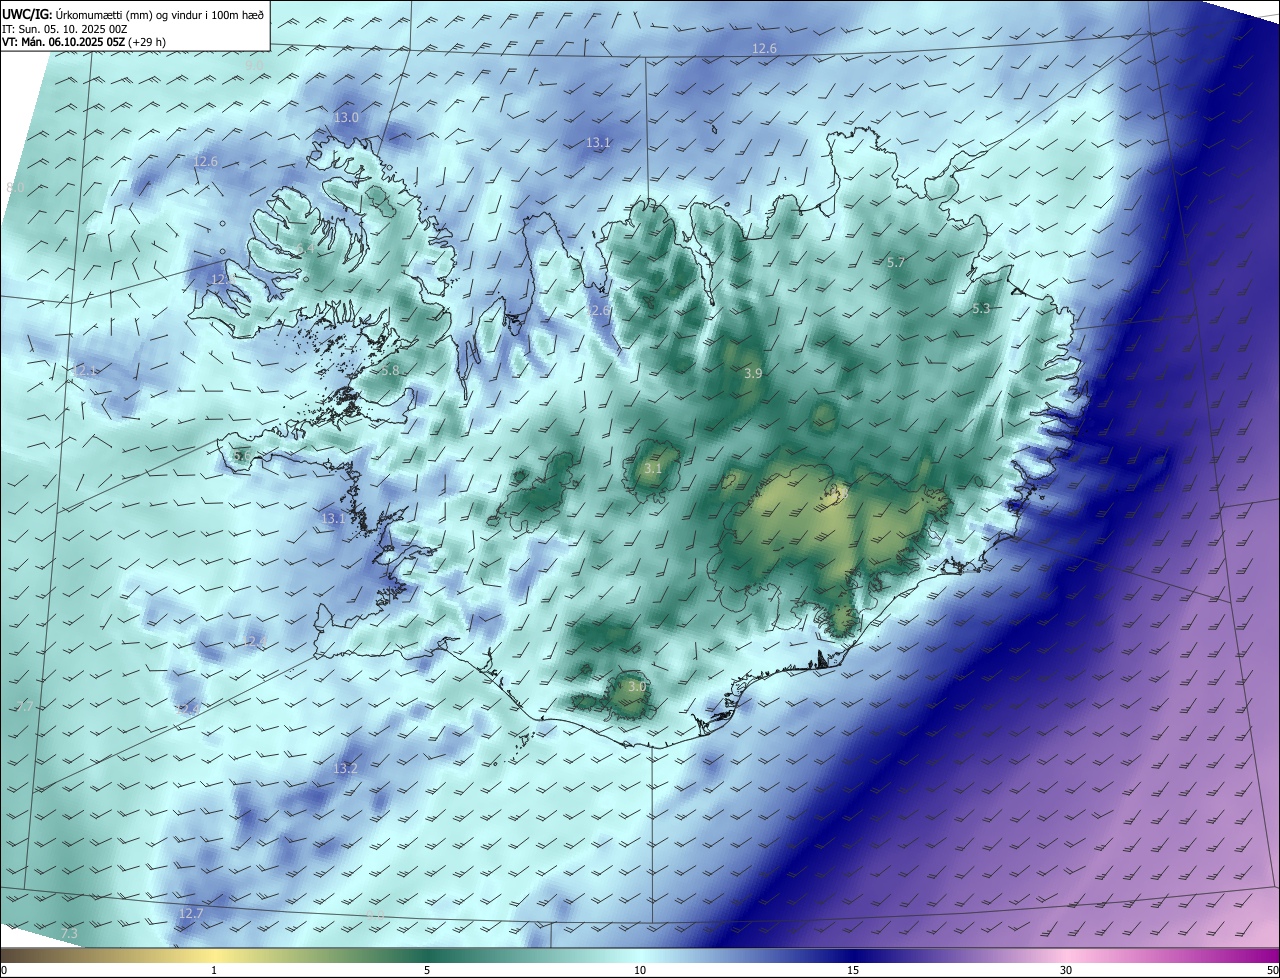Image resolution: width=1280 pixels, height=978 pixels.
Task: Click the 8.0 value label on the map
Action: coord(15,188)
